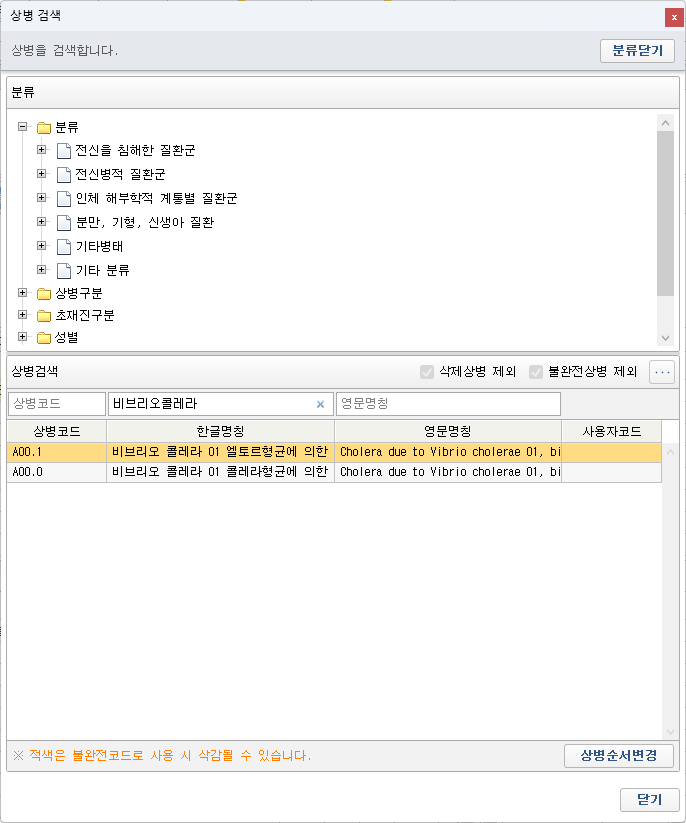Click the 상병순서변경 button

(618, 756)
